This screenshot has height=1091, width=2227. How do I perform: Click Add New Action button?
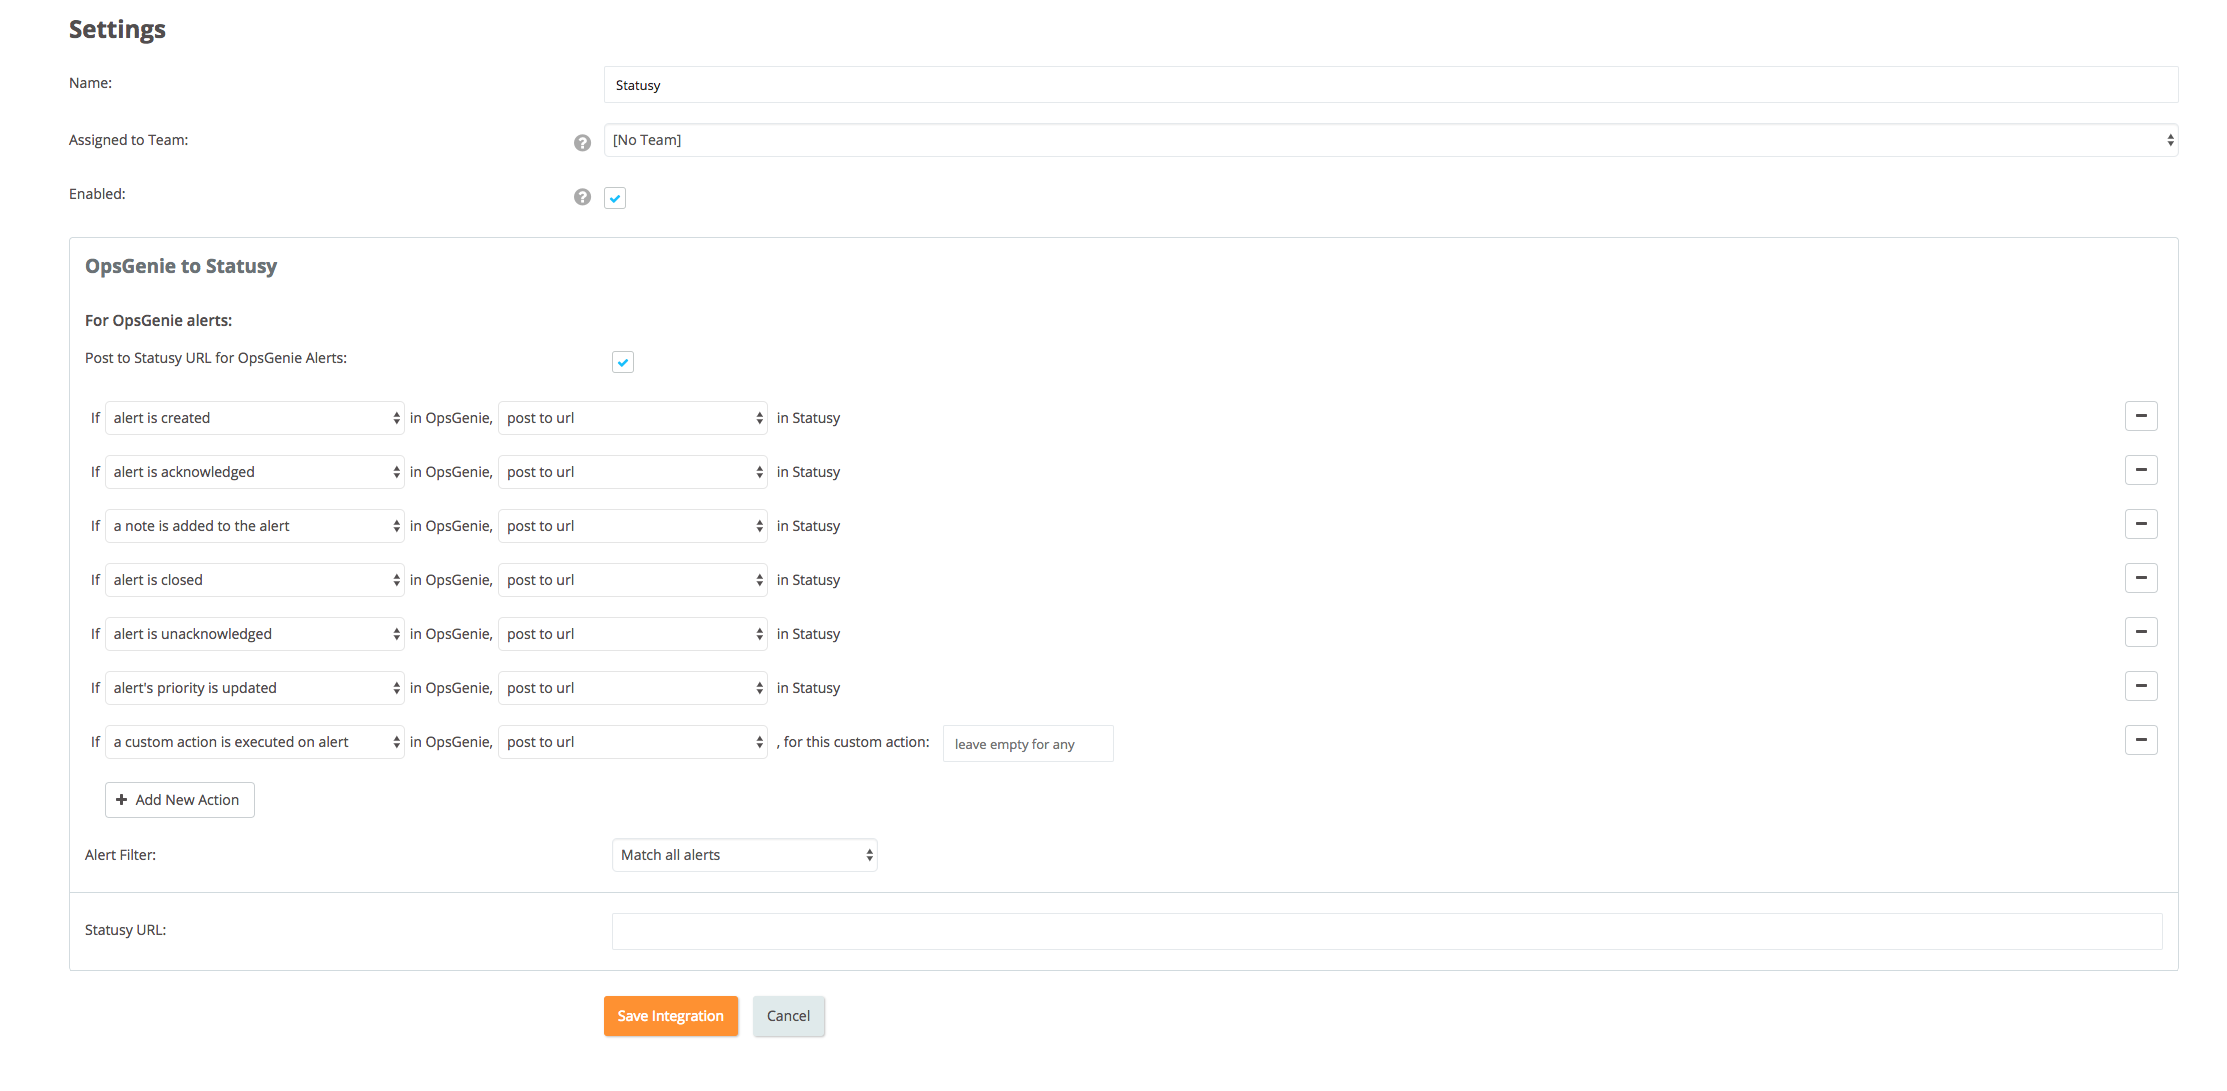pos(179,800)
